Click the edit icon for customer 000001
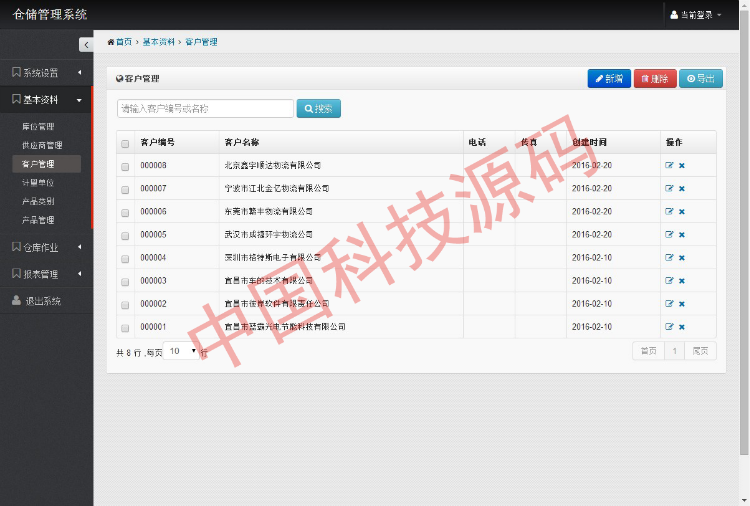Image resolution: width=750 pixels, height=506 pixels. (669, 327)
